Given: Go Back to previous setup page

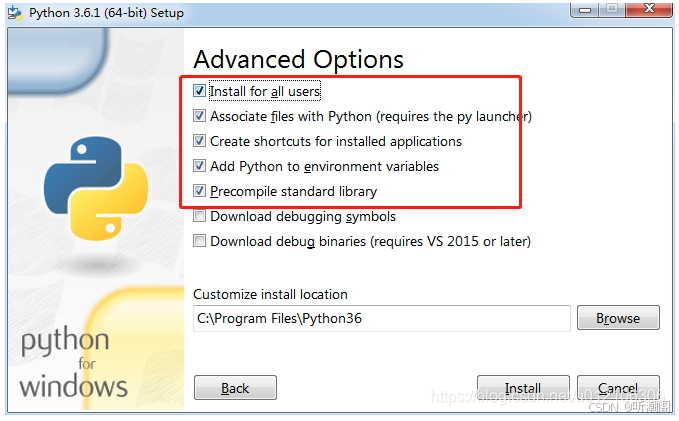Looking at the screenshot, I should pyautogui.click(x=235, y=388).
